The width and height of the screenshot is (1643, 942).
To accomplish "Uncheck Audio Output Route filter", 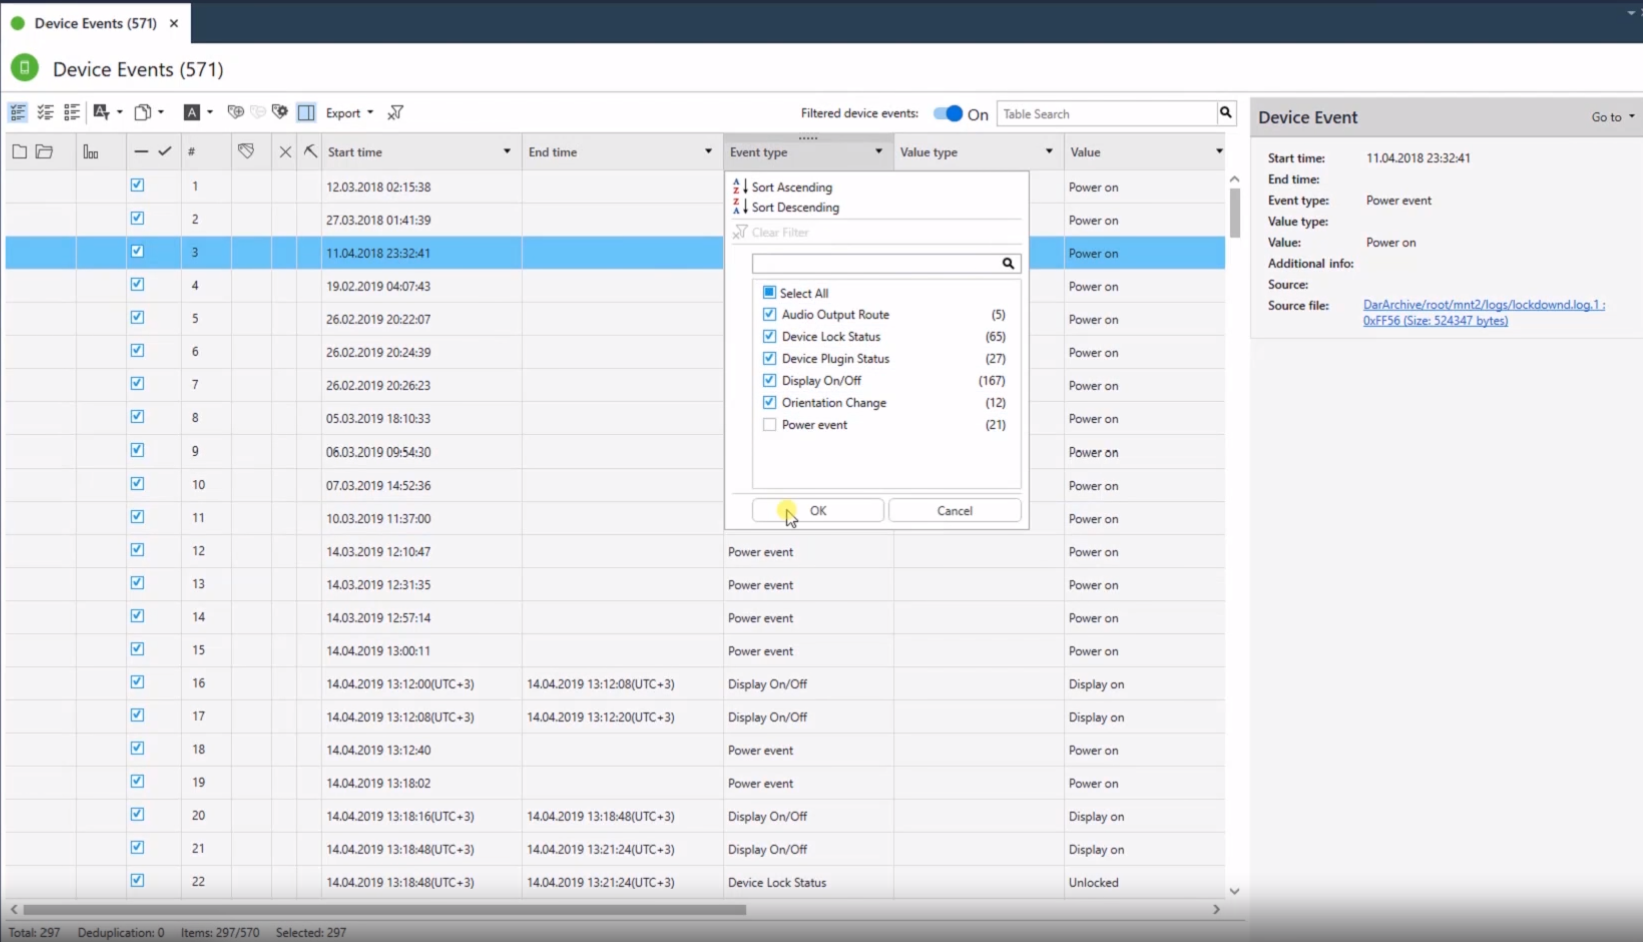I will pyautogui.click(x=769, y=314).
